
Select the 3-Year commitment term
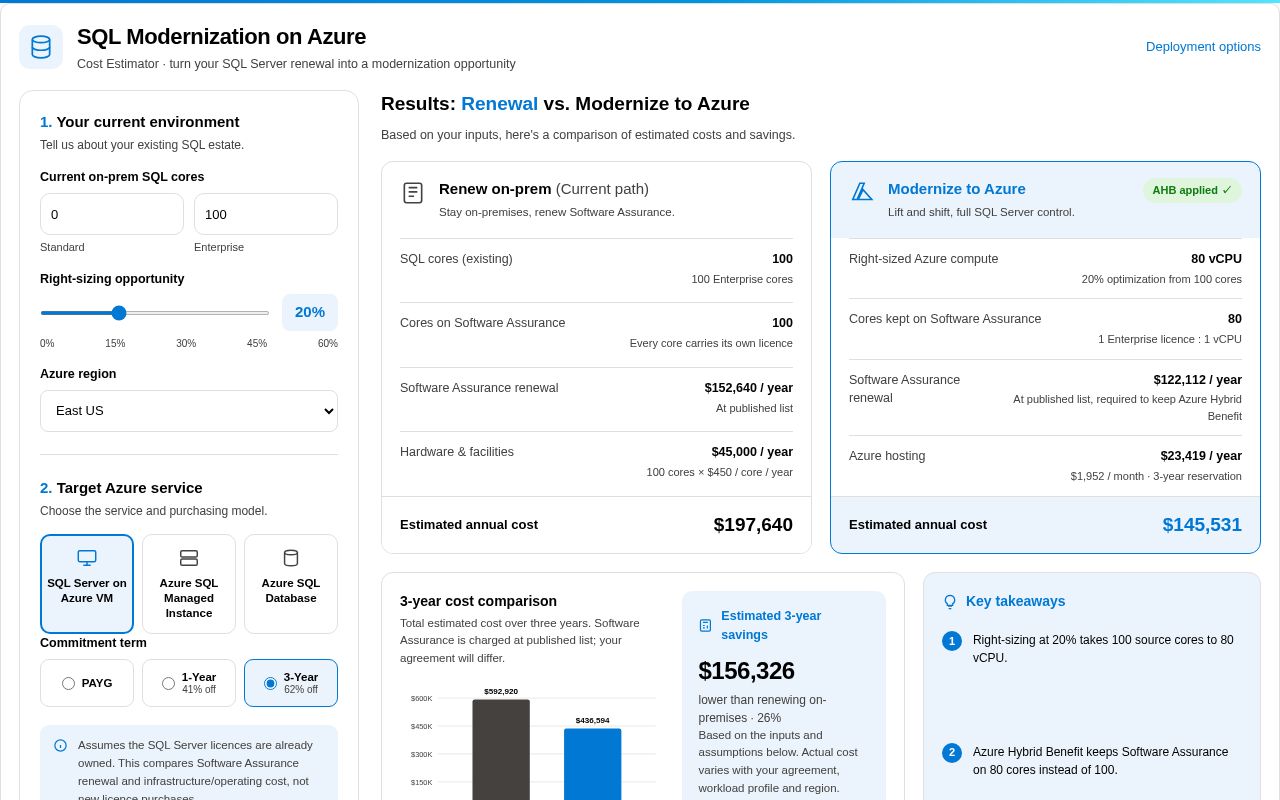click(291, 683)
